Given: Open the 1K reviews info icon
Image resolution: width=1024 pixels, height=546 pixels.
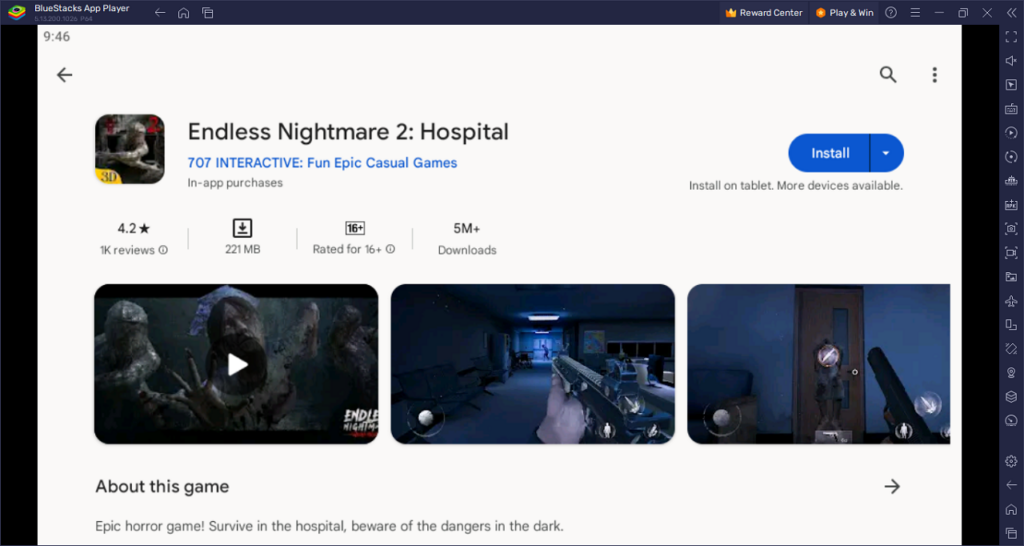Looking at the screenshot, I should [x=163, y=249].
